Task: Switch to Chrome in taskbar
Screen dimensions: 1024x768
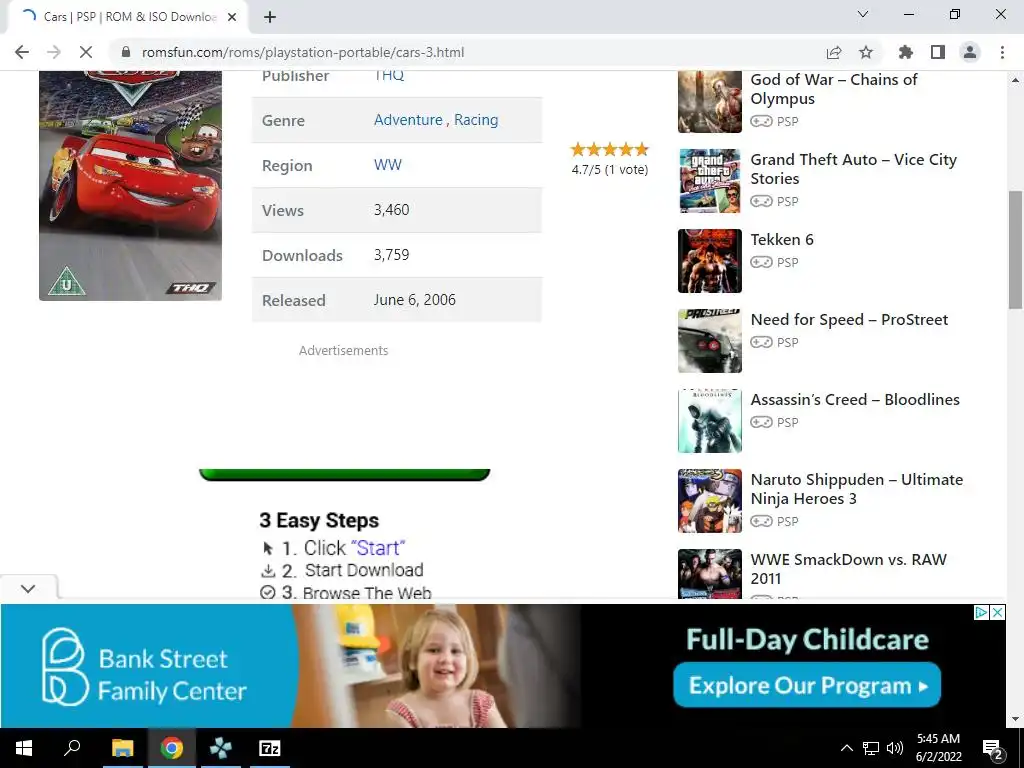Action: tap(172, 748)
